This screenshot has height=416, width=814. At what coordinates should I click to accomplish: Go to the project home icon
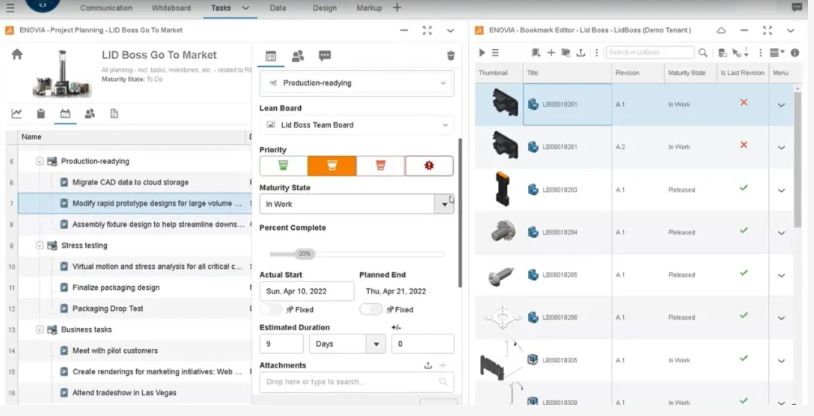point(17,54)
